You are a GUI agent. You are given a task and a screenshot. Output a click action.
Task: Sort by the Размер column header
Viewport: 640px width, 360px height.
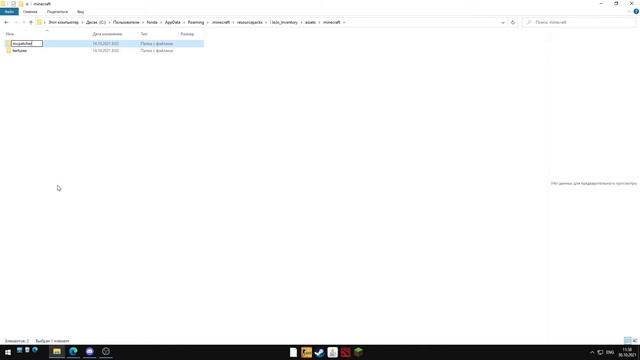click(x=187, y=34)
